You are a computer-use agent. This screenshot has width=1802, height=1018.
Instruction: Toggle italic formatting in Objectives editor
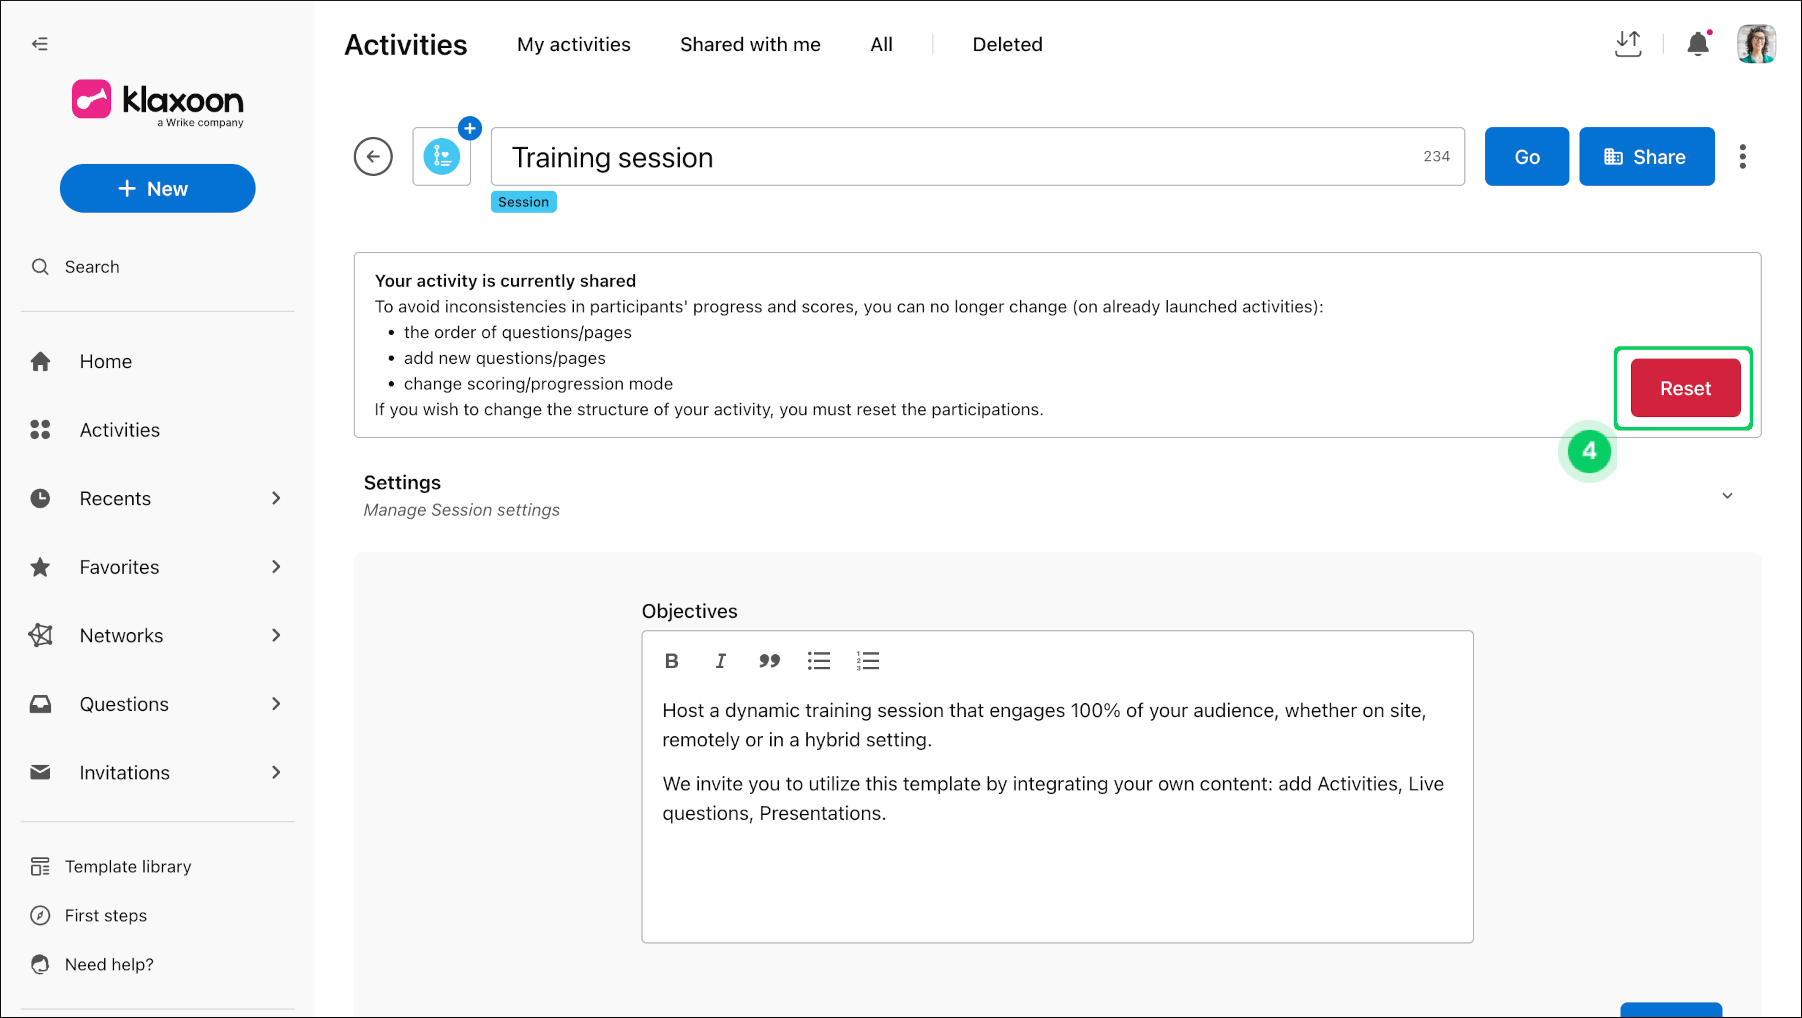pos(720,661)
